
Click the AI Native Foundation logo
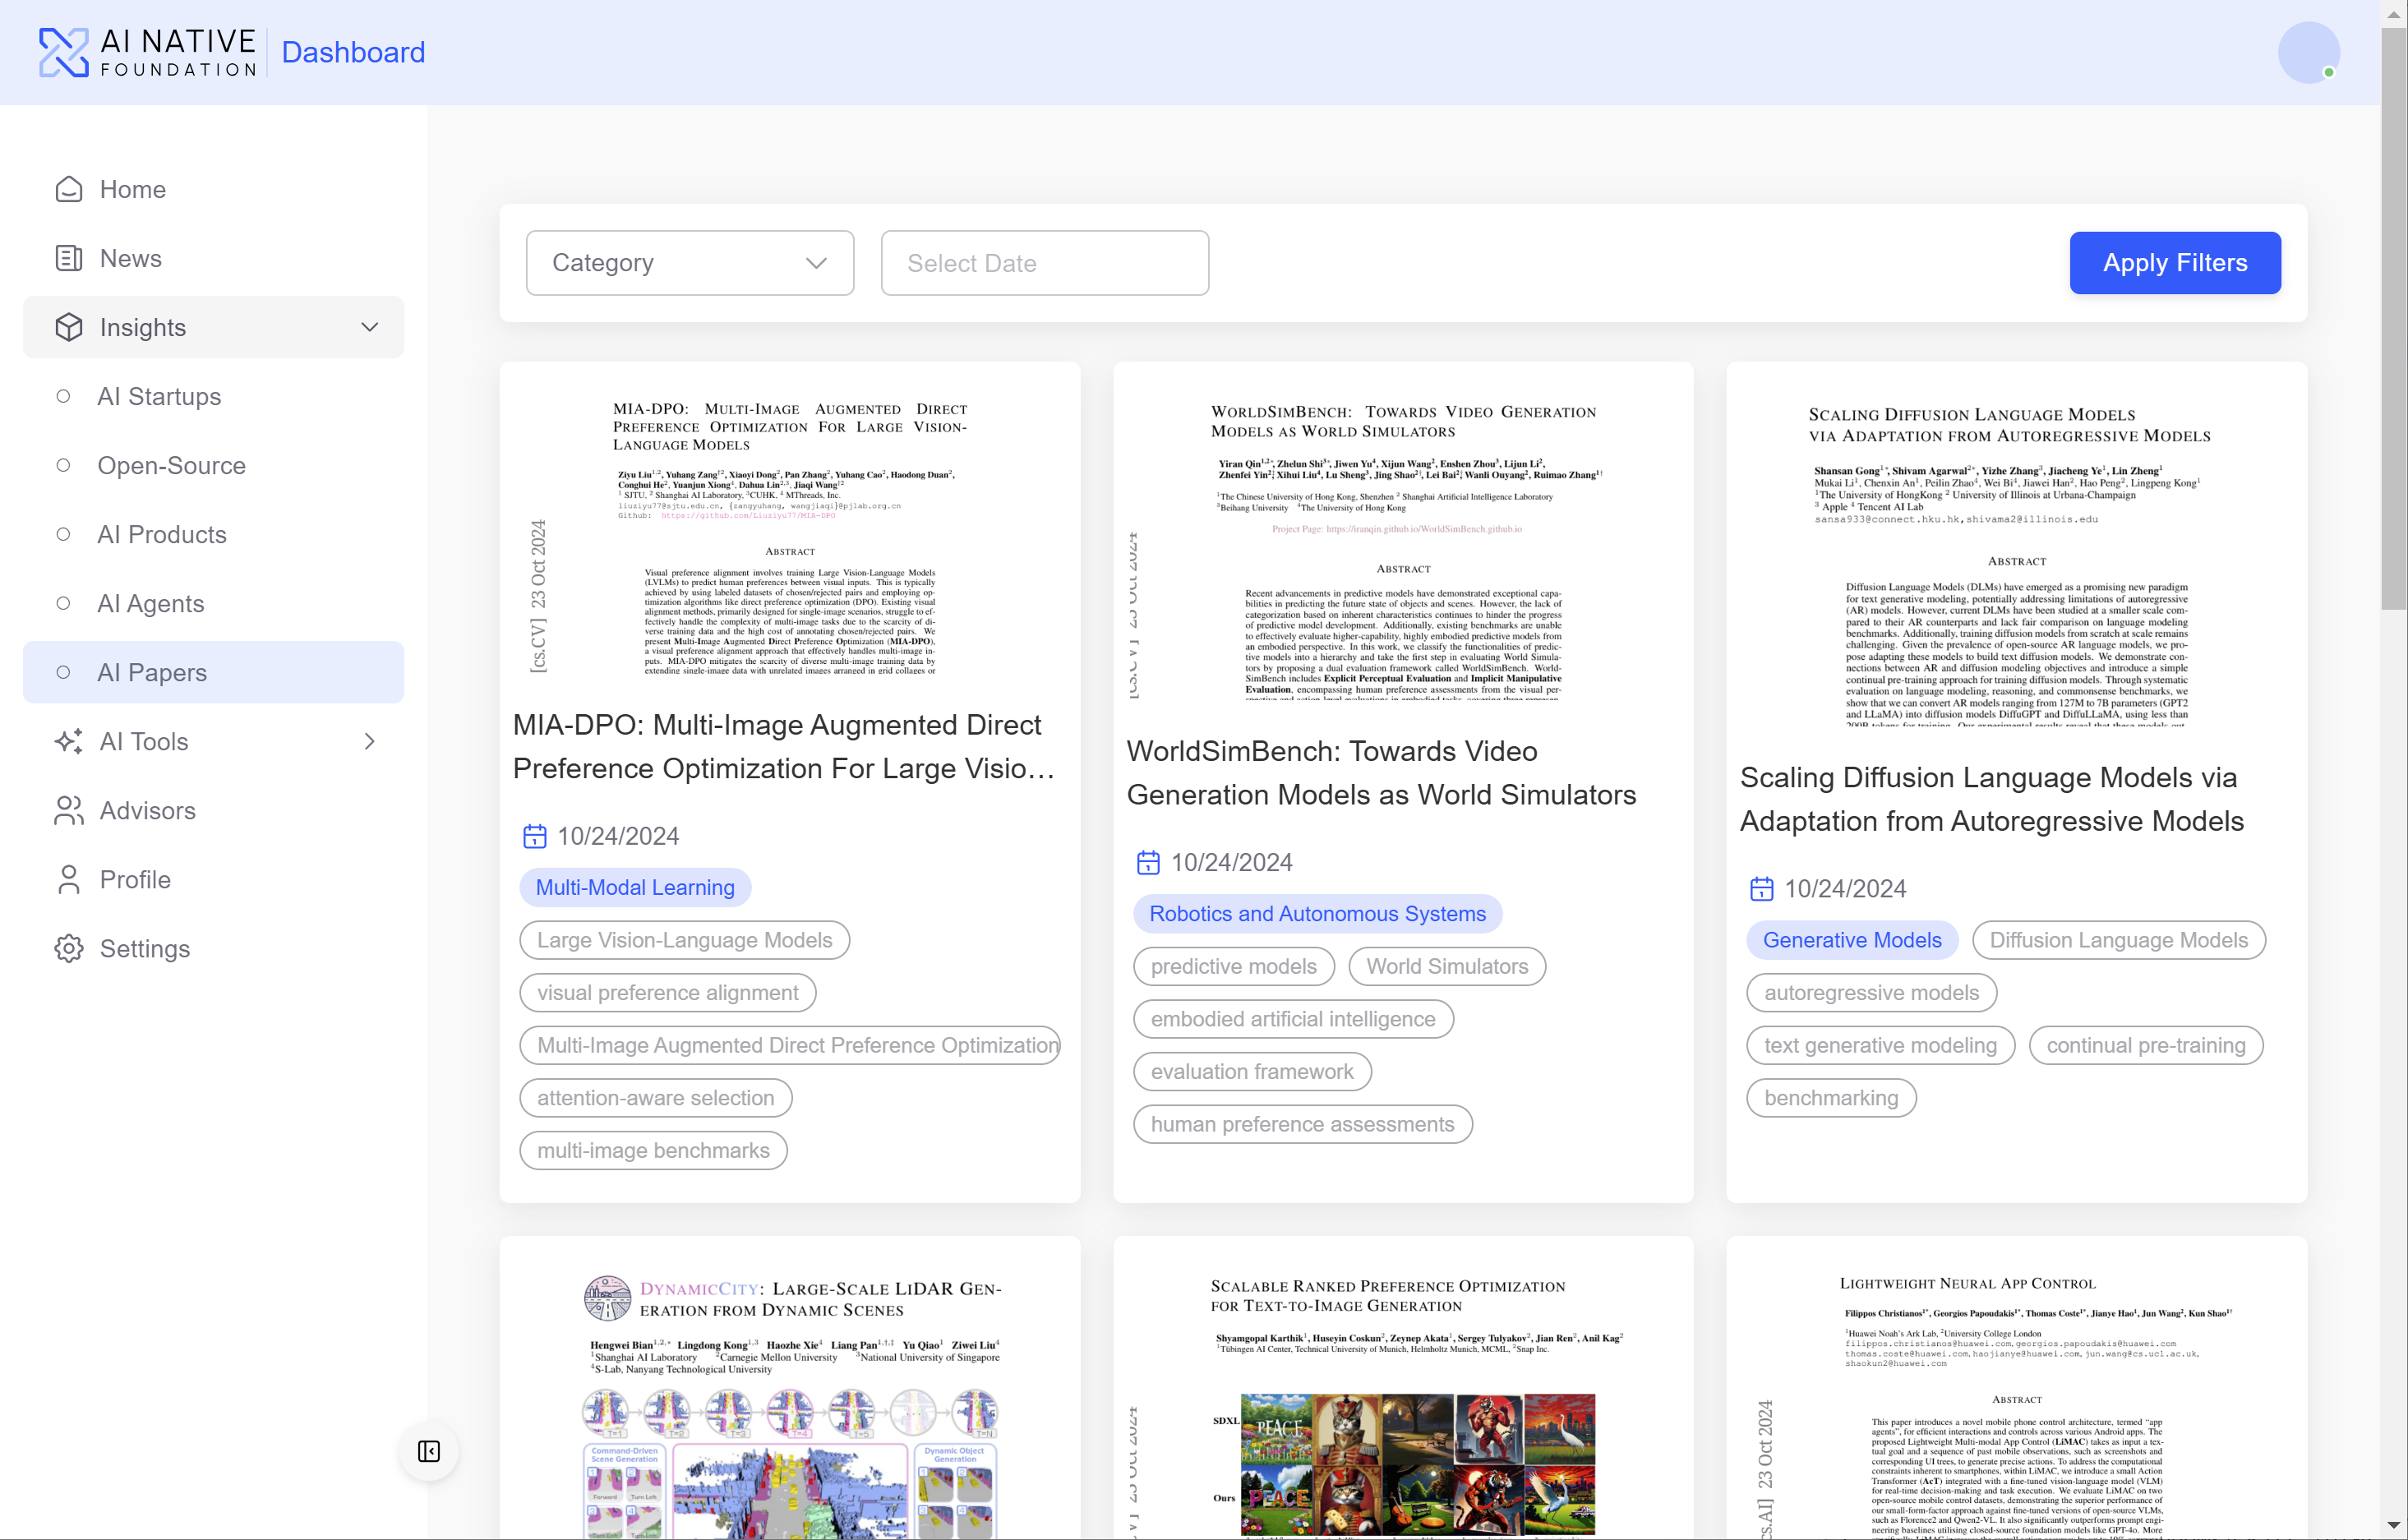[x=148, y=52]
